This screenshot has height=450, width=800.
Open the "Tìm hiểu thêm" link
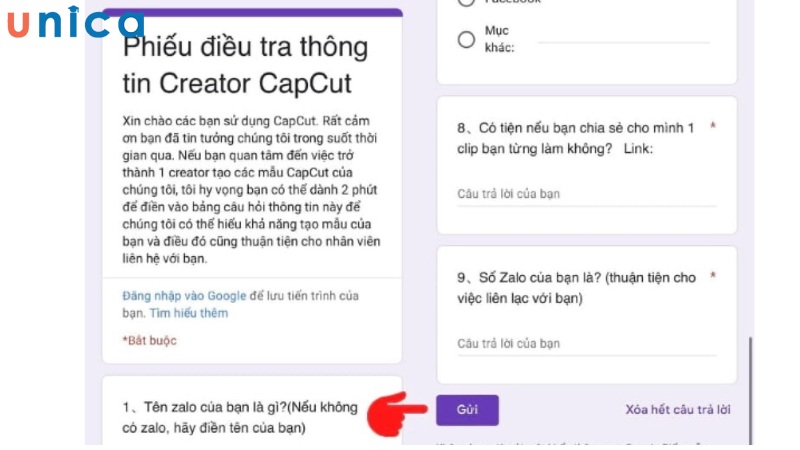(189, 313)
